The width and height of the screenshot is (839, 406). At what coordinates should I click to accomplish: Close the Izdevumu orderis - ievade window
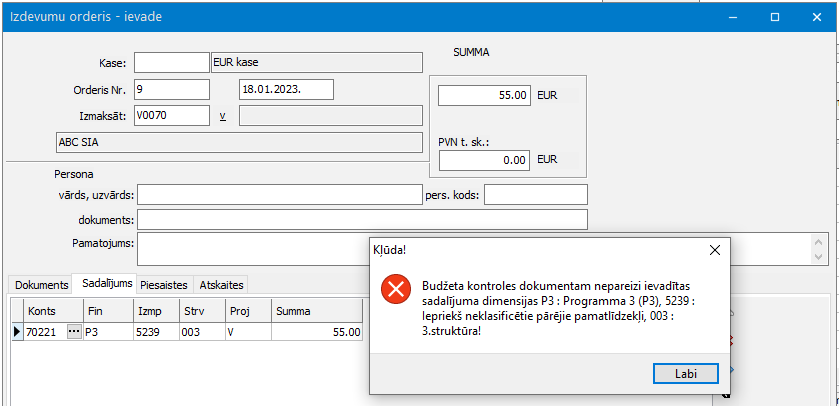tap(817, 17)
